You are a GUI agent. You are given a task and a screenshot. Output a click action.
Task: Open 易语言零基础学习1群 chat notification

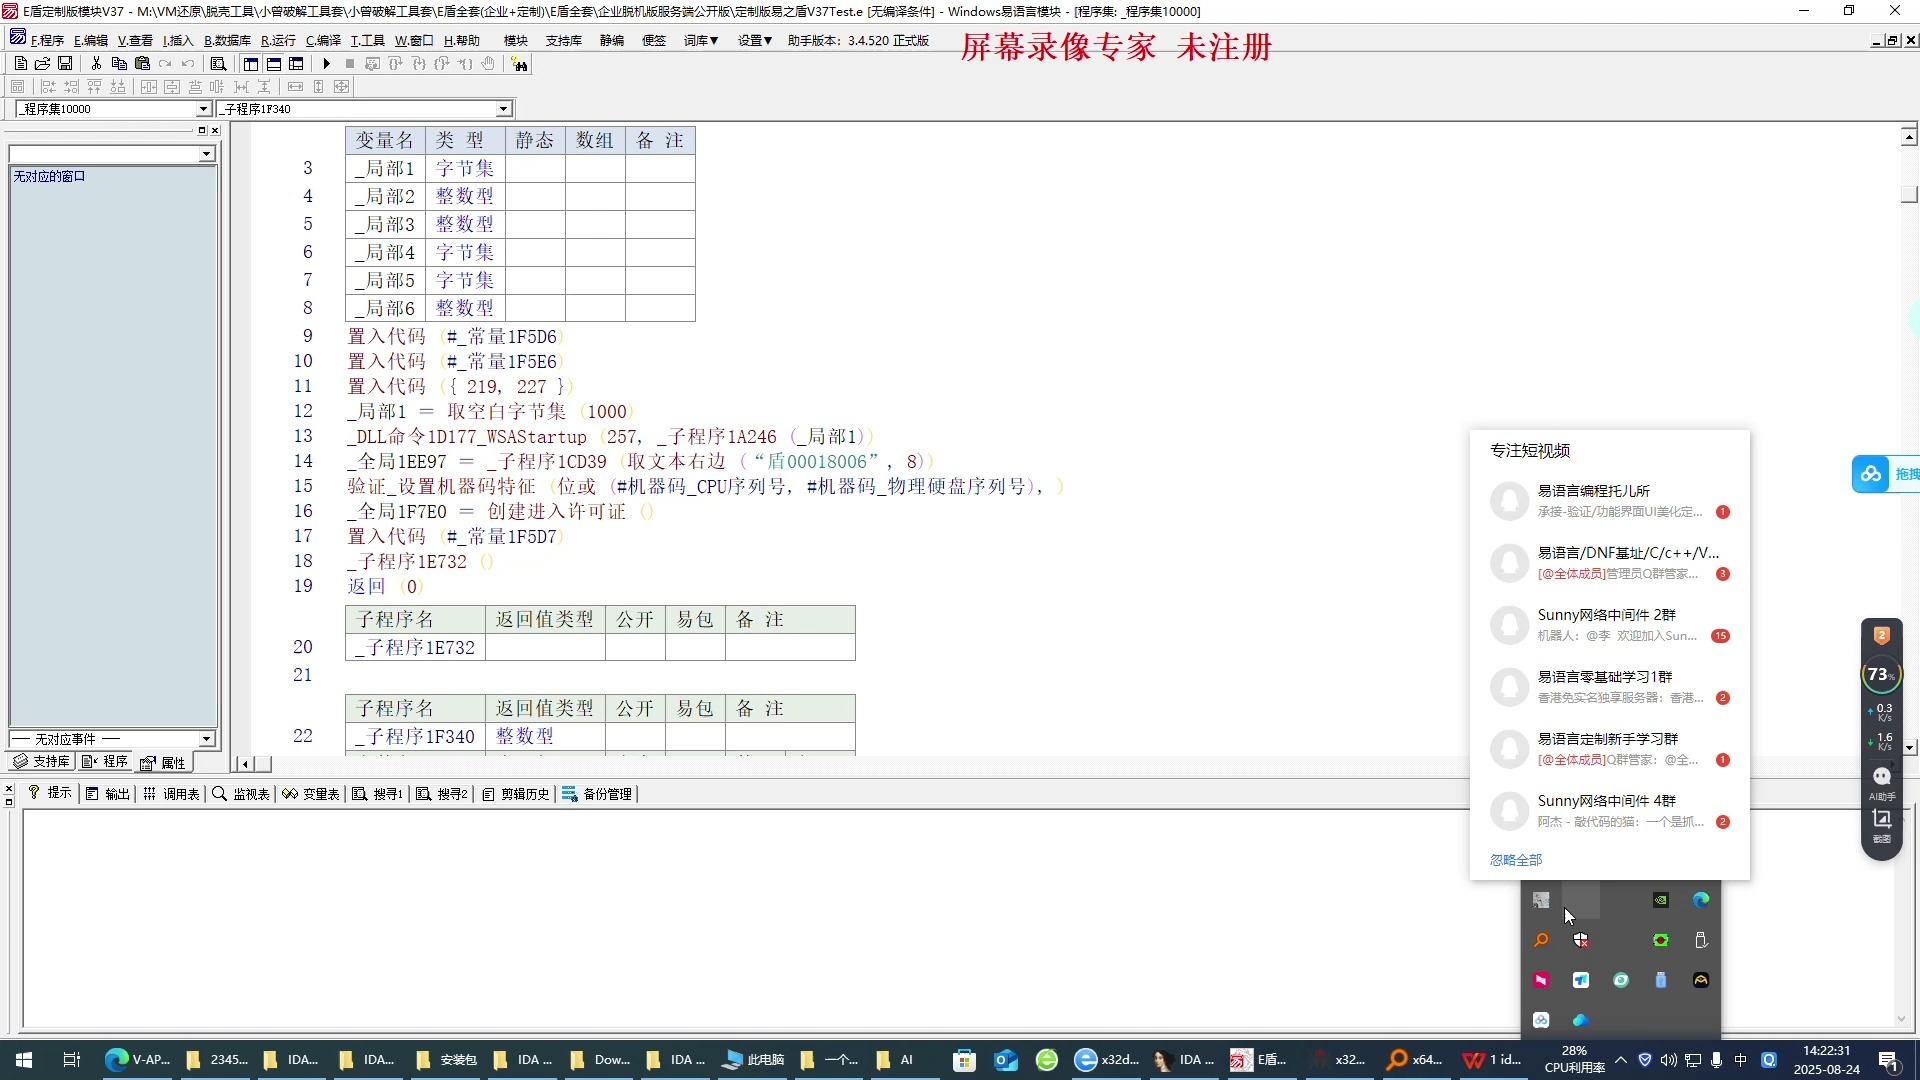1610,687
